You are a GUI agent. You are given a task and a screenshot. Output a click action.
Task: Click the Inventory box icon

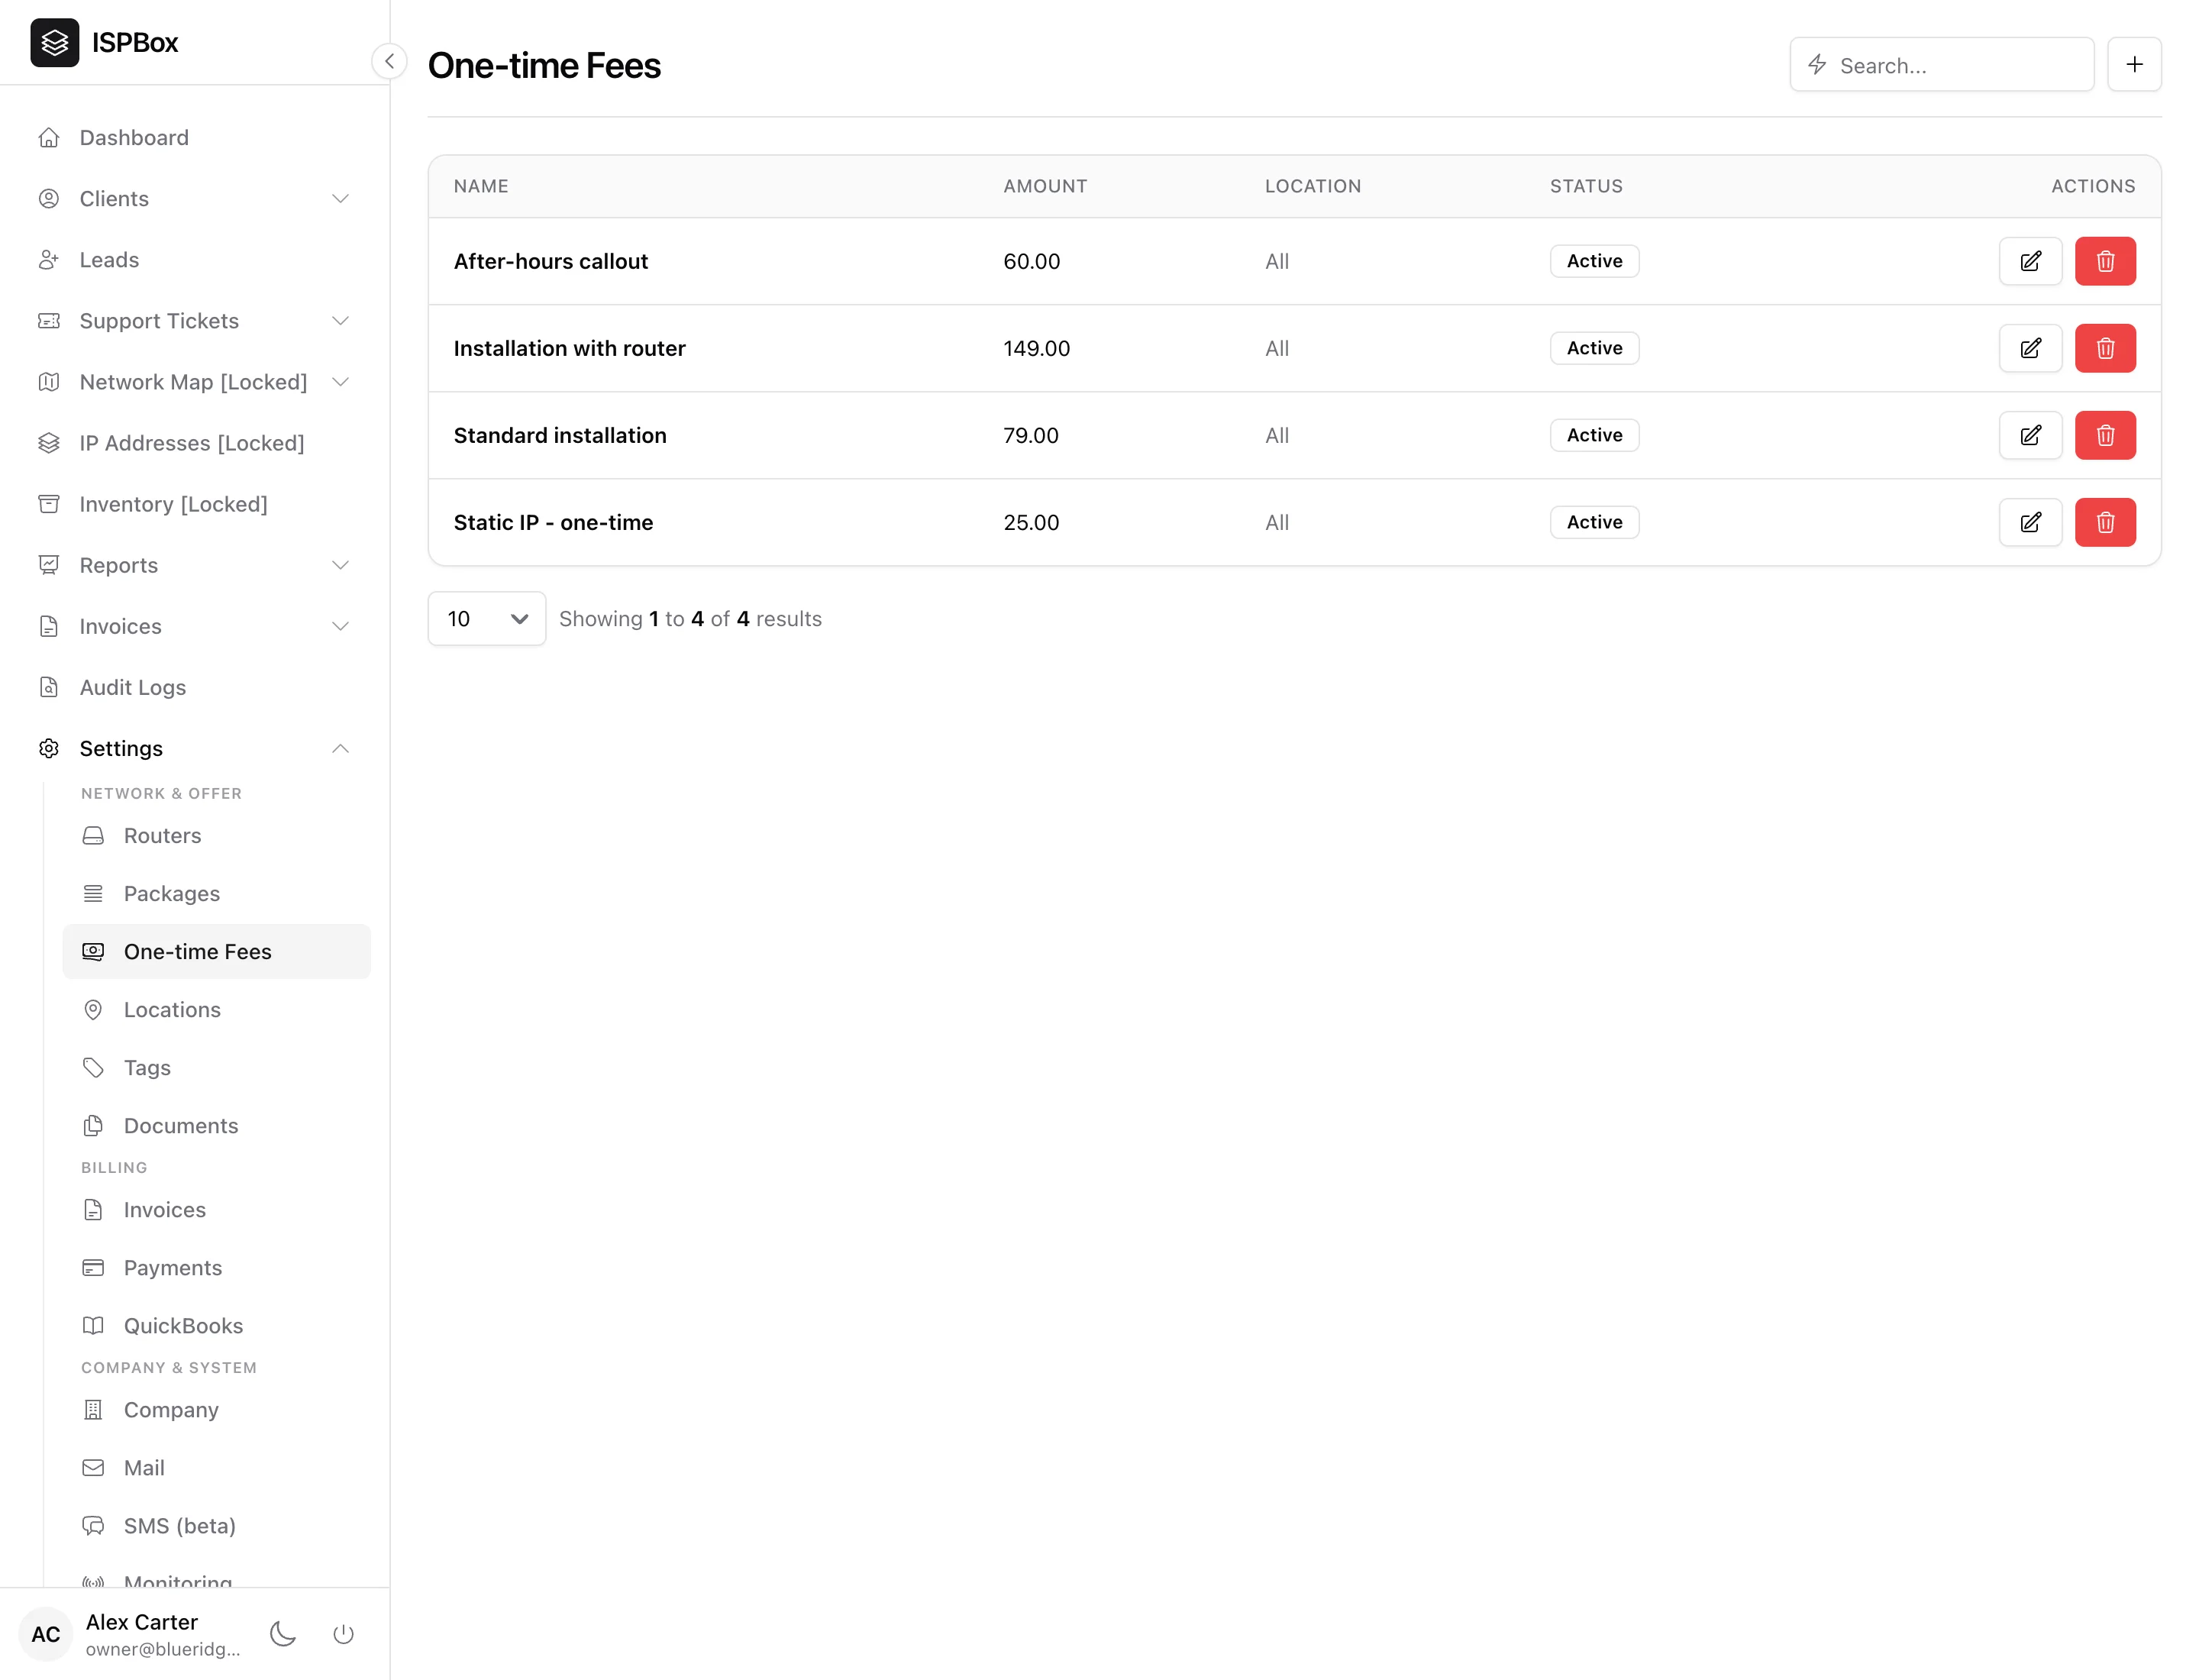coord(49,504)
